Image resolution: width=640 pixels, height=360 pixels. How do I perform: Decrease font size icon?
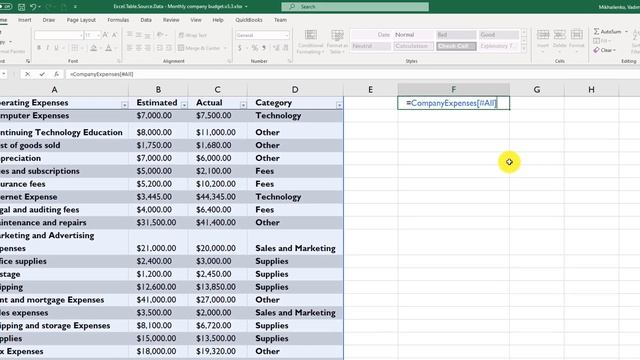115,35
